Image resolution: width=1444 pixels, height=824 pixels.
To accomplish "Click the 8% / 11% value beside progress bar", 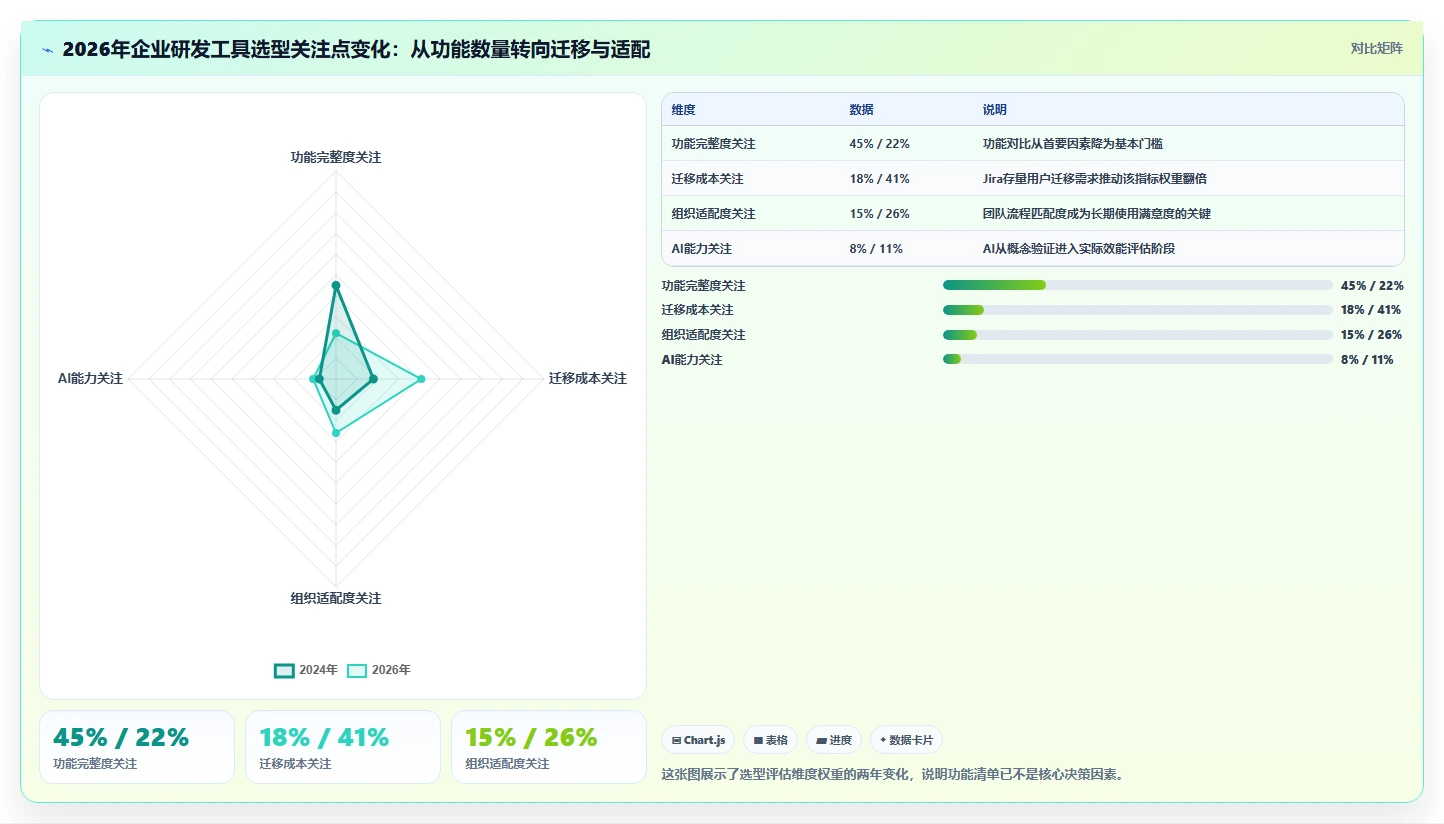I will (1367, 359).
